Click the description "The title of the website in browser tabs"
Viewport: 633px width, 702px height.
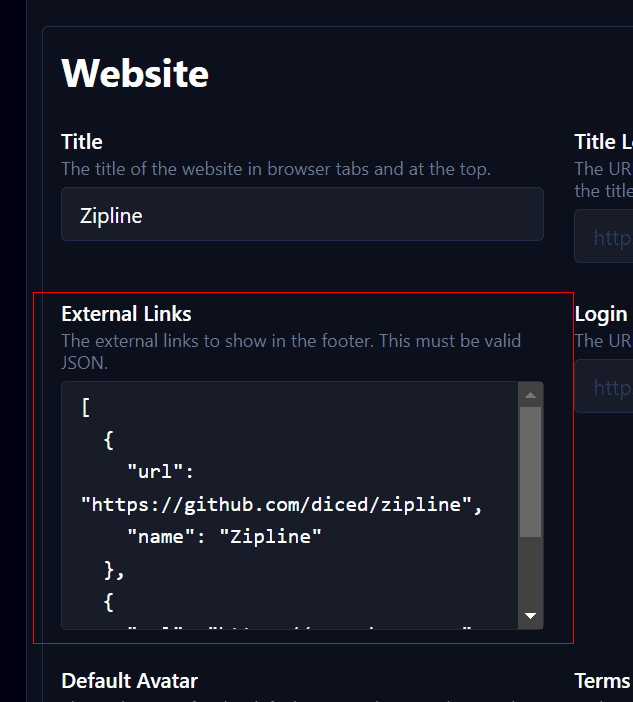click(276, 169)
